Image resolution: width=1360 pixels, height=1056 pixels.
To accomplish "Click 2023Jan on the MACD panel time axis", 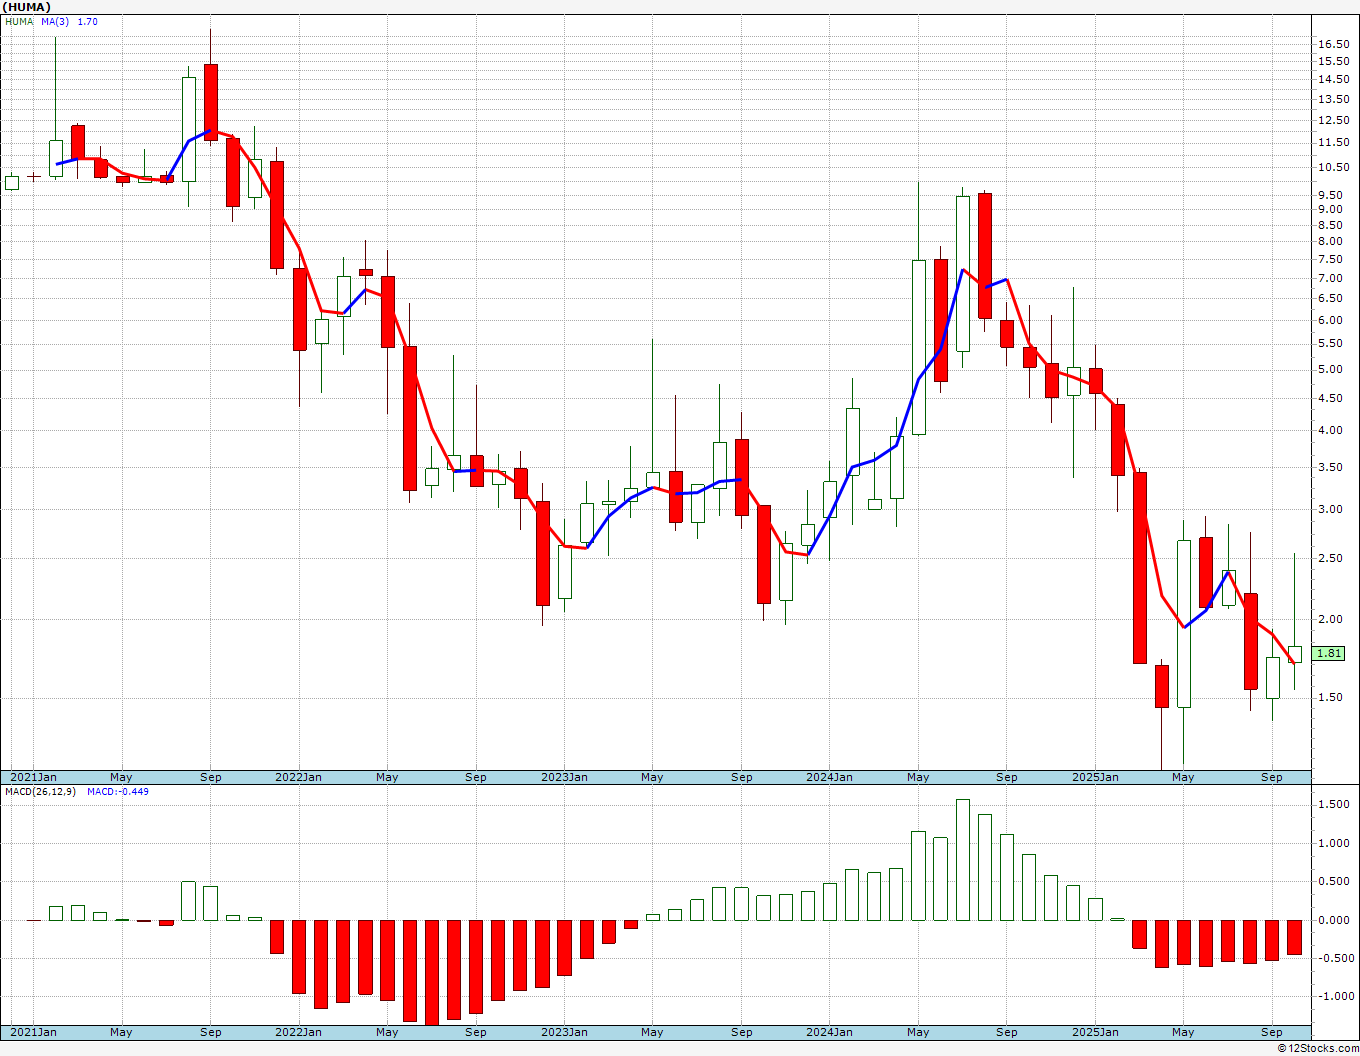I will 564,1032.
